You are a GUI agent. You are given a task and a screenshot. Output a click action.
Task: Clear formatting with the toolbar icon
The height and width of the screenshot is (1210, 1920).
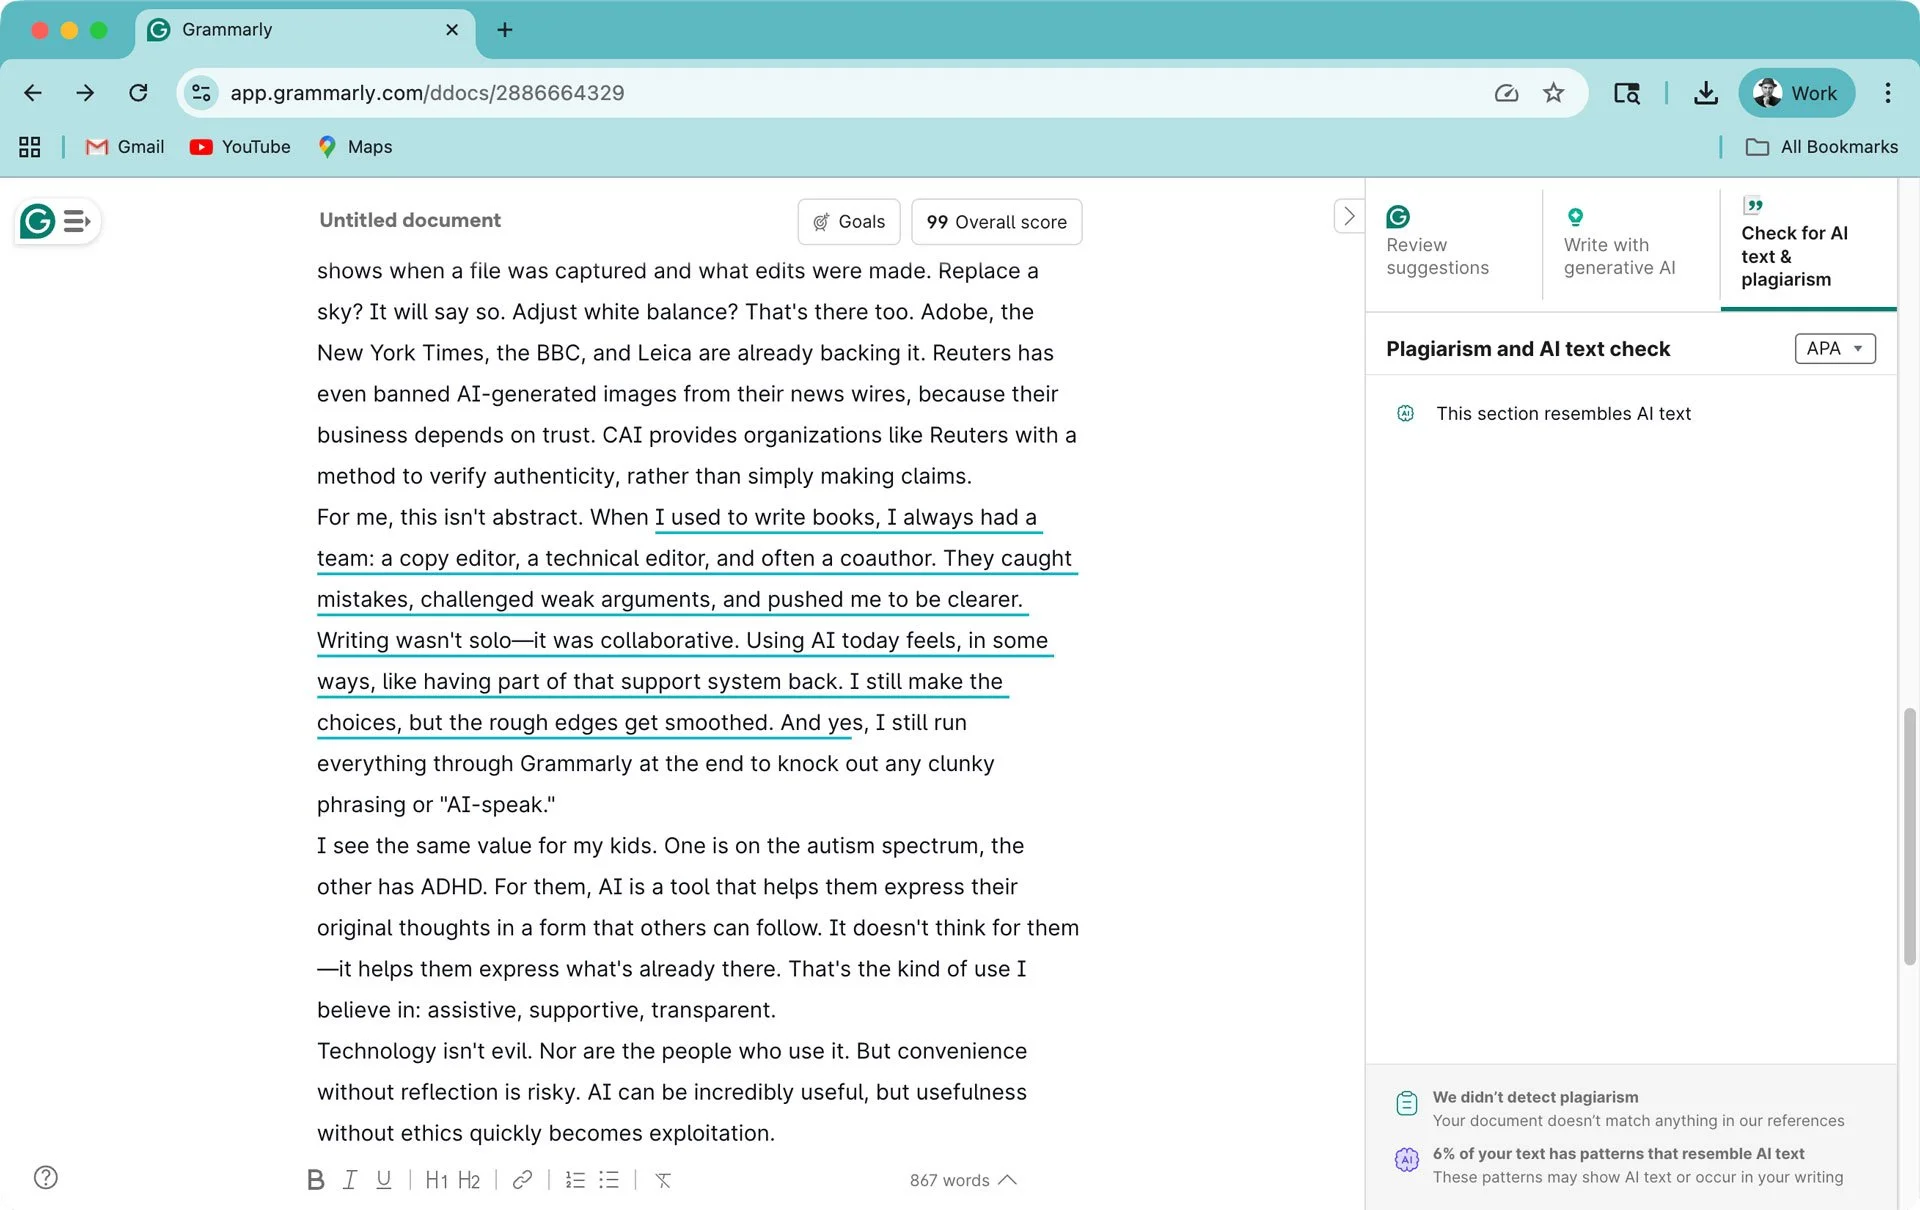point(663,1180)
